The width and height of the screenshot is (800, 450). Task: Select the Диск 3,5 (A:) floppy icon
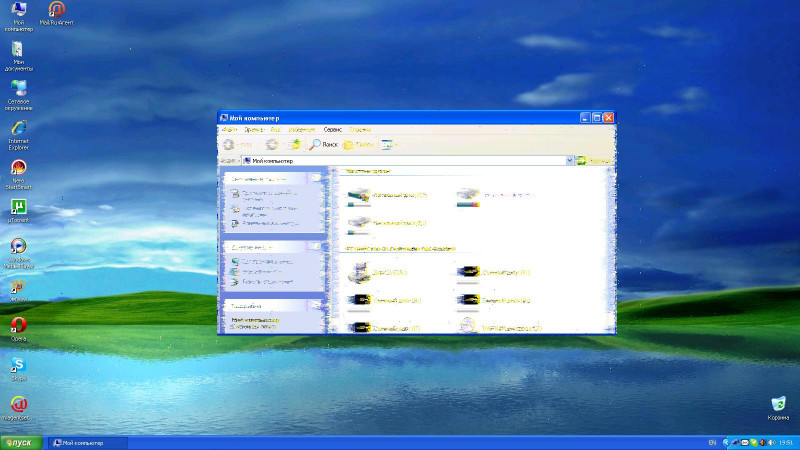point(359,272)
